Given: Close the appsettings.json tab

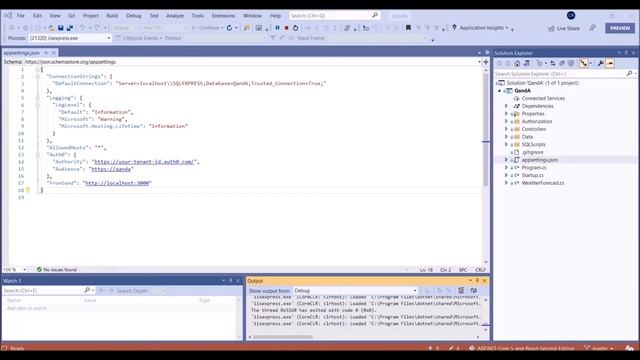Looking at the screenshot, I should click(x=53, y=53).
